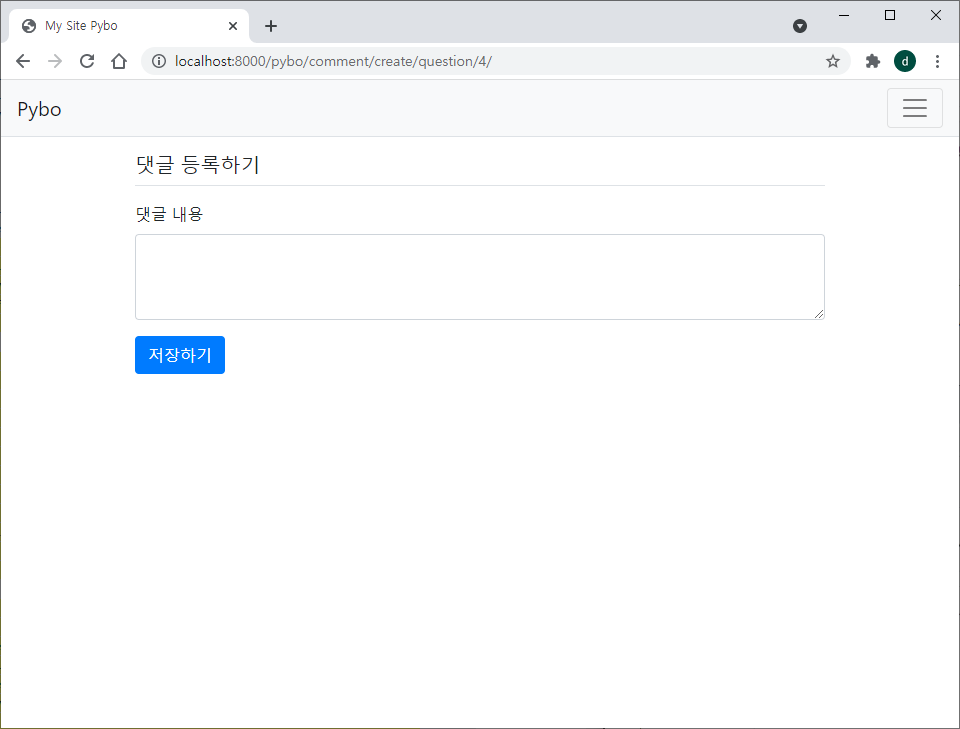Reload the current page
Screen dimensions: 960x729
[x=87, y=61]
